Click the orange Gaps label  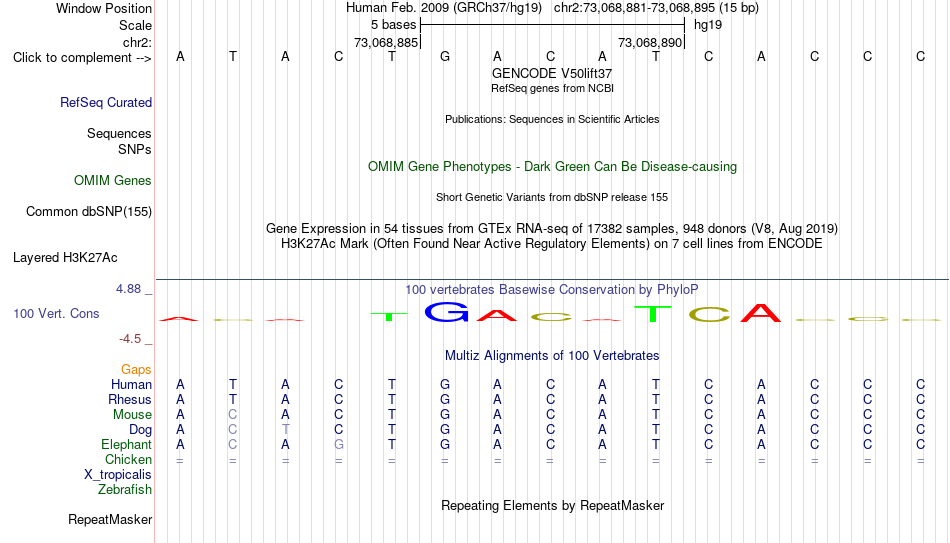[136, 370]
